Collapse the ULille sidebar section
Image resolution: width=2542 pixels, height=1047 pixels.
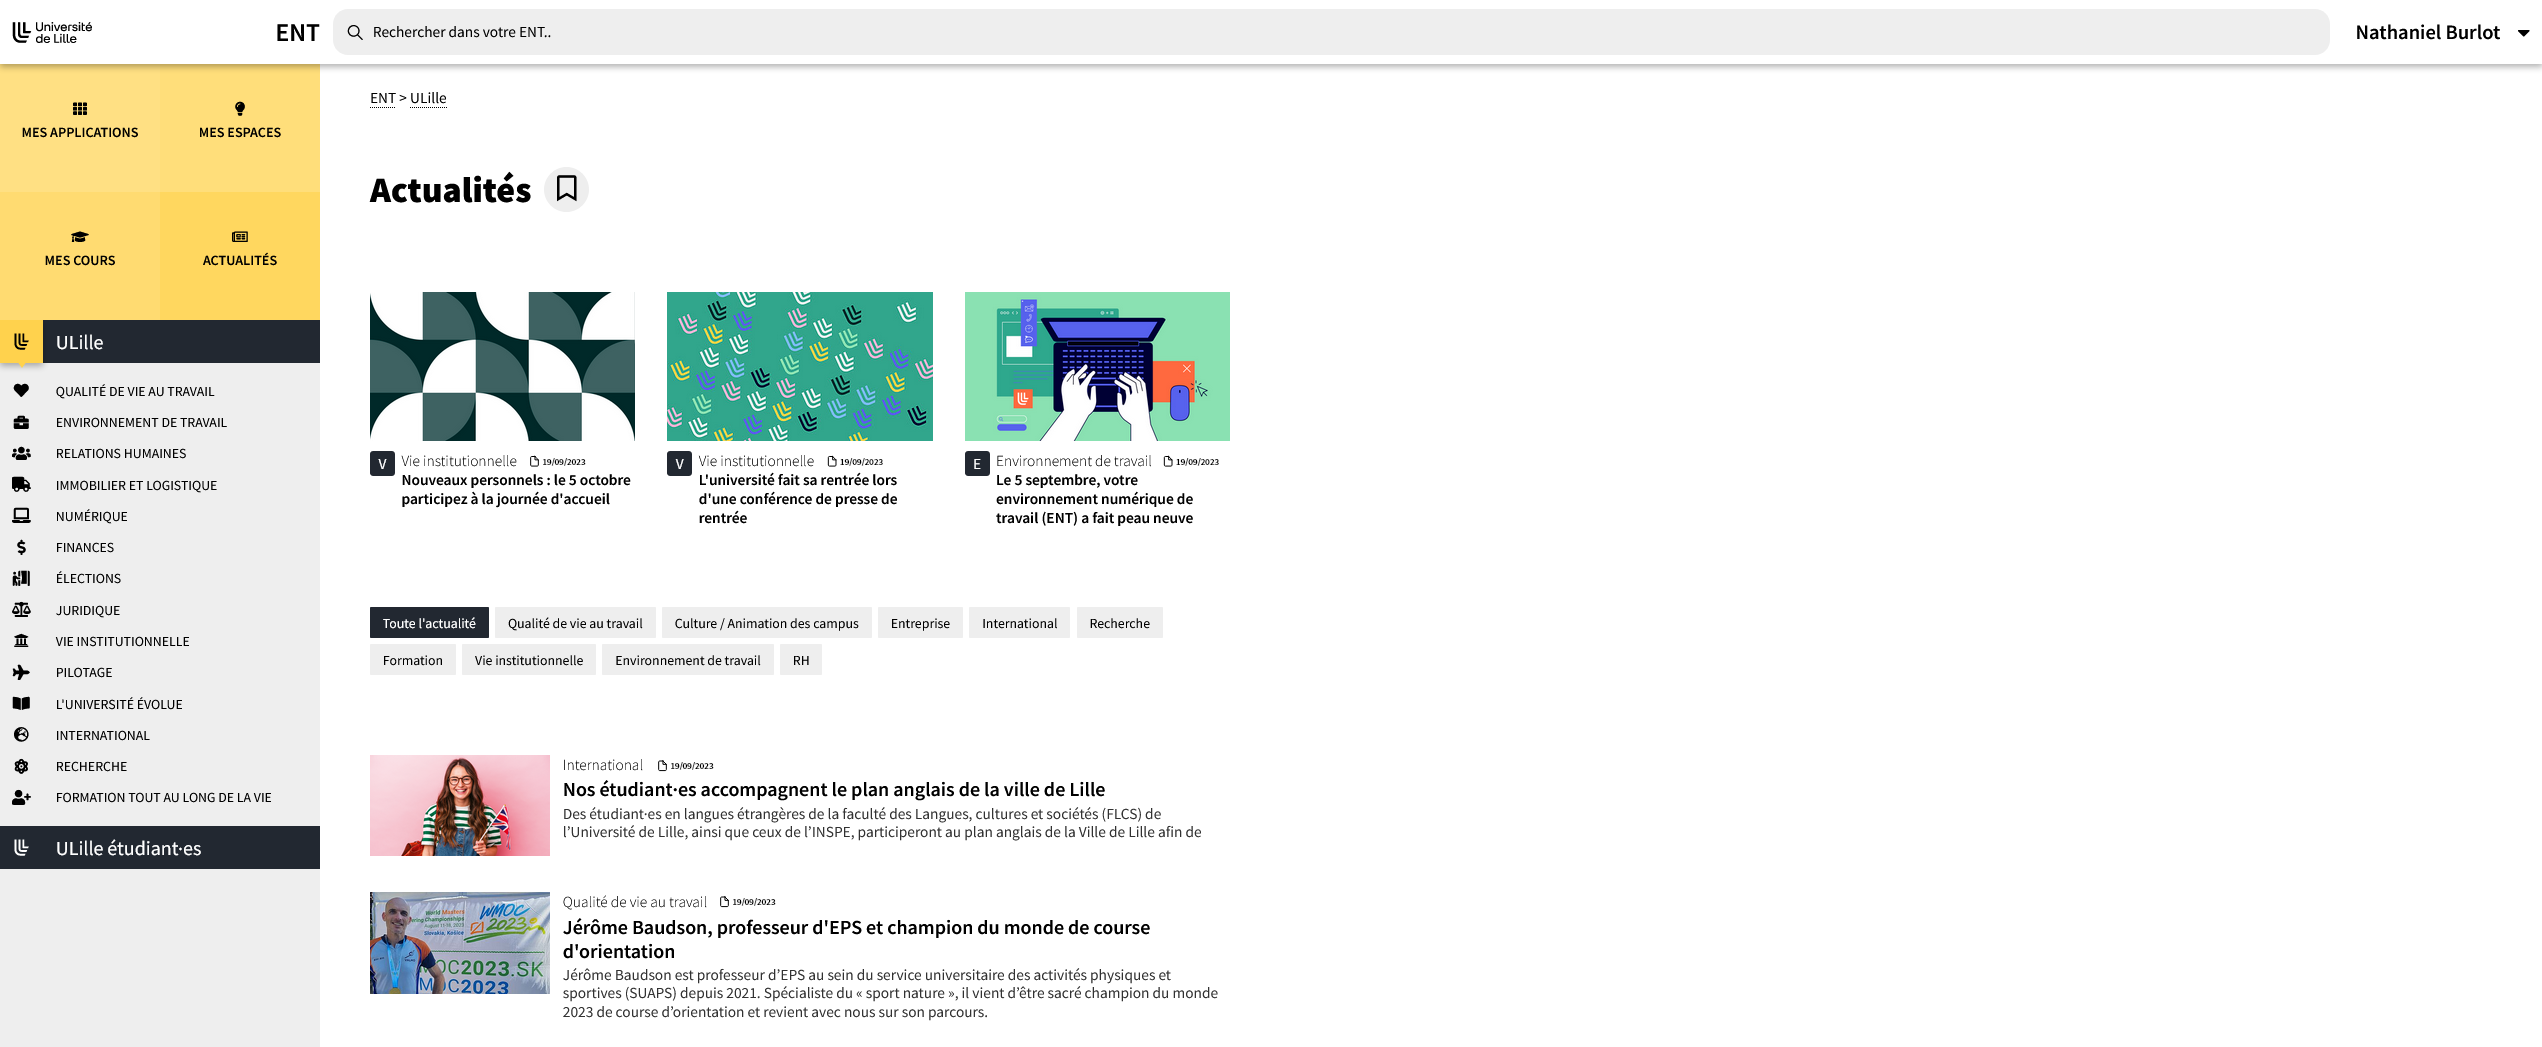[x=160, y=342]
